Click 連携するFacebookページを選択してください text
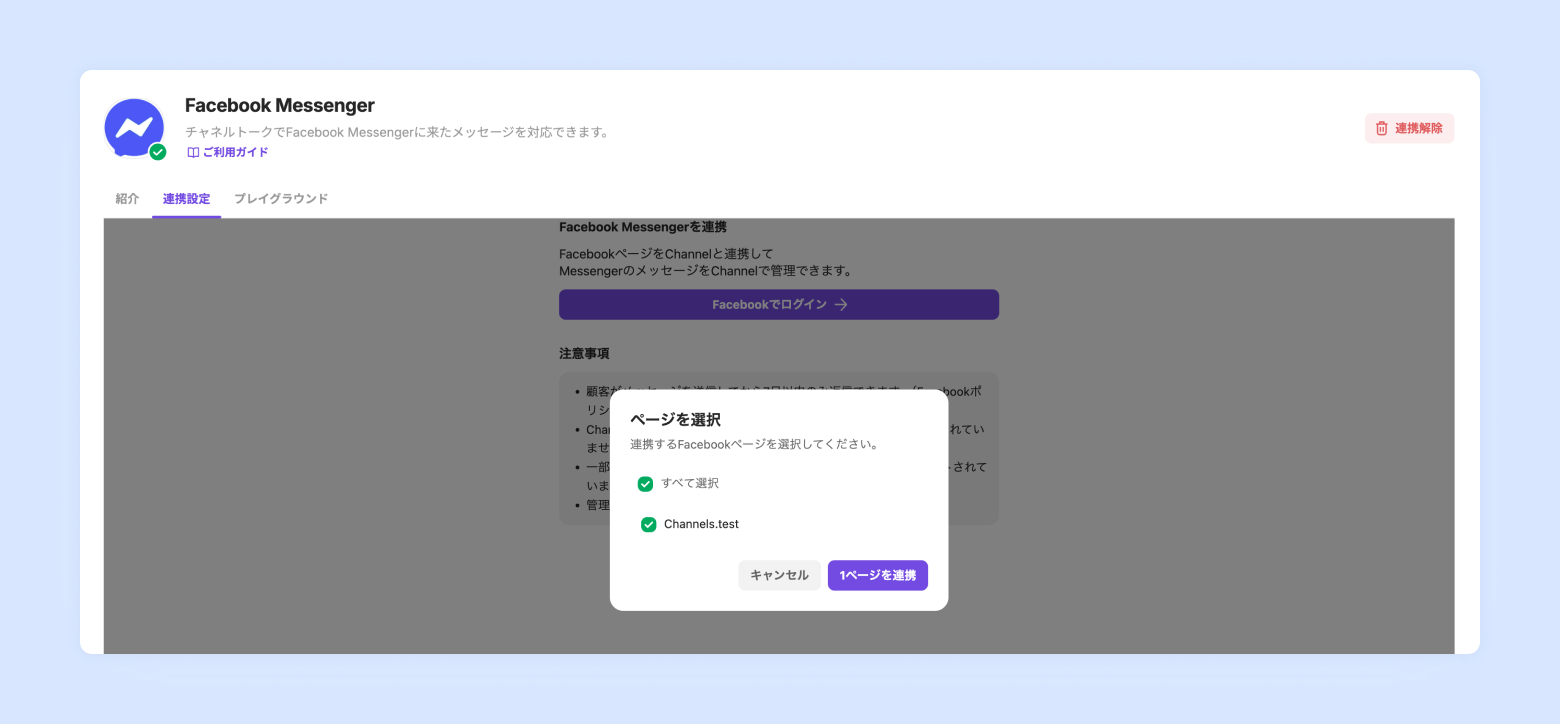This screenshot has width=1560, height=724. pyautogui.click(x=755, y=444)
